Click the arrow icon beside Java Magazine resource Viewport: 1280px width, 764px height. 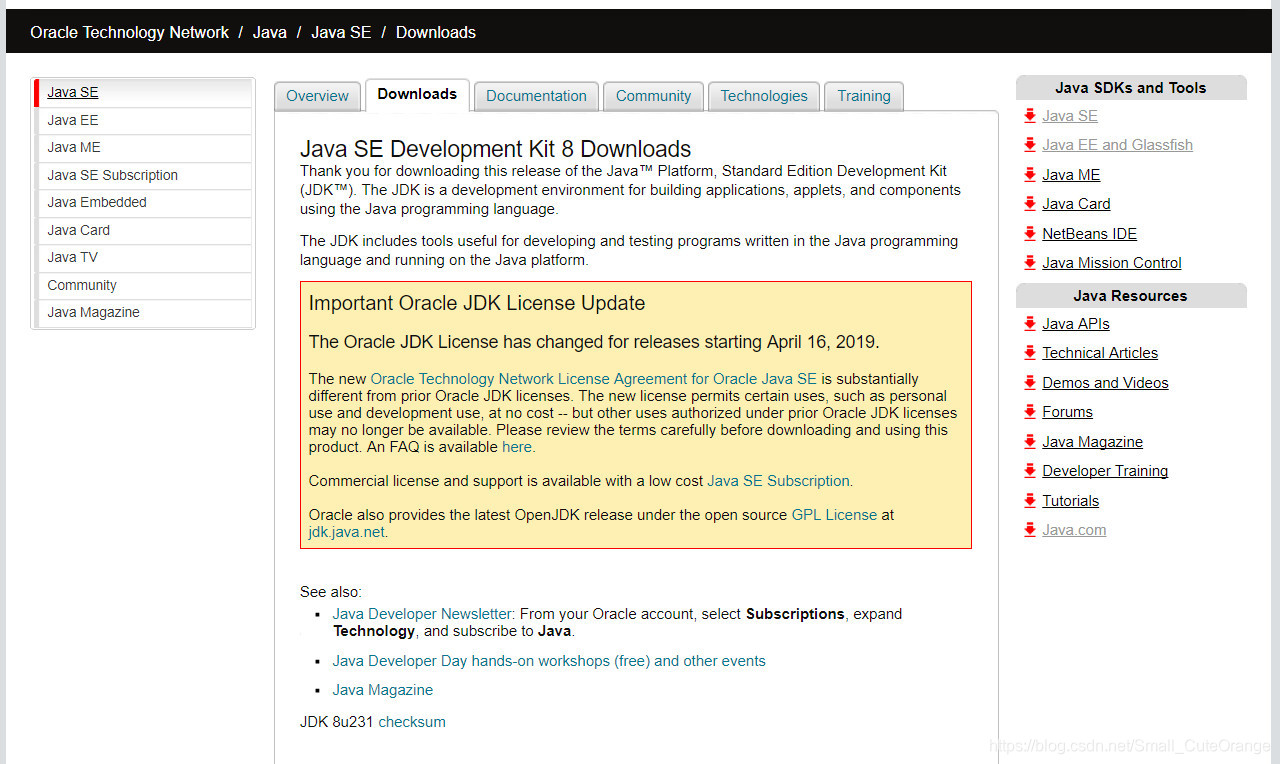1030,442
